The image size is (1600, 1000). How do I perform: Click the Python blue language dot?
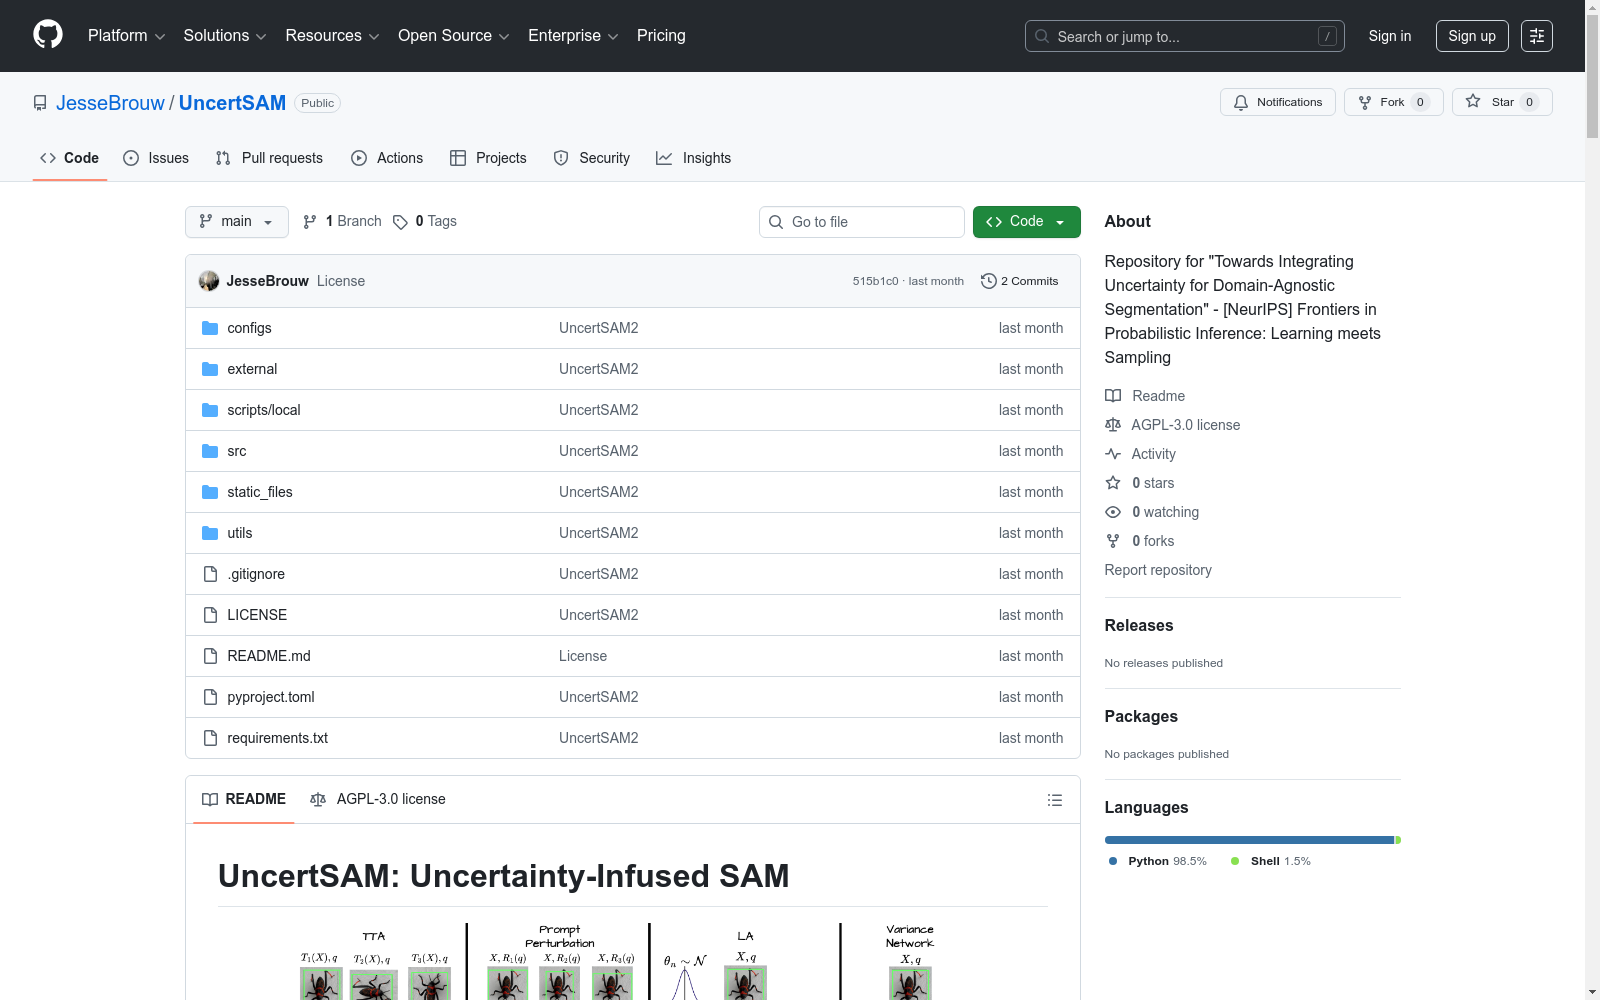click(1113, 861)
